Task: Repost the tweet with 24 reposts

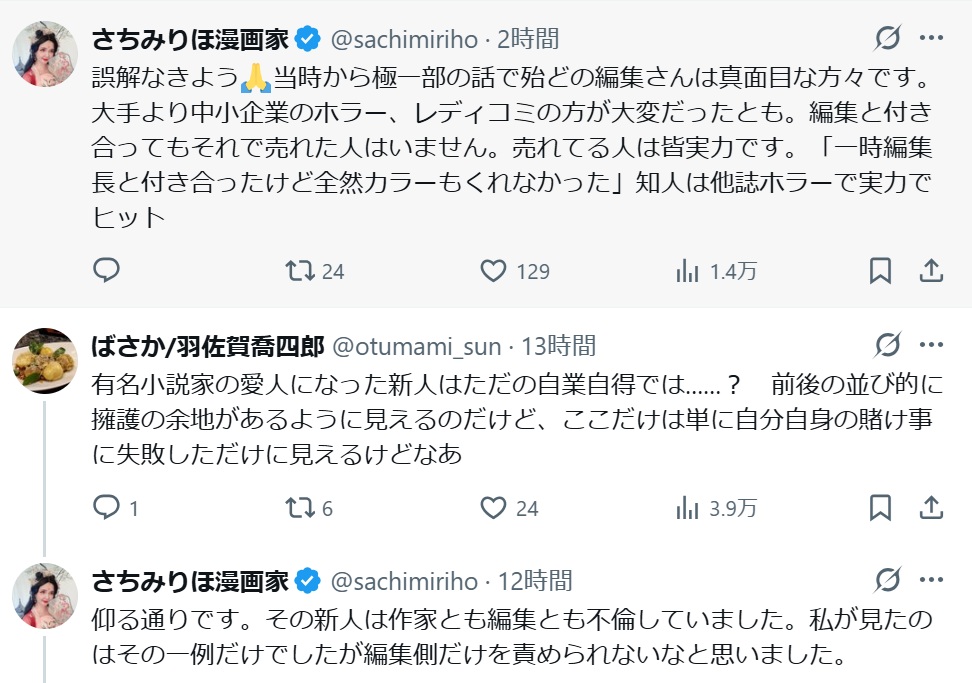Action: 299,270
